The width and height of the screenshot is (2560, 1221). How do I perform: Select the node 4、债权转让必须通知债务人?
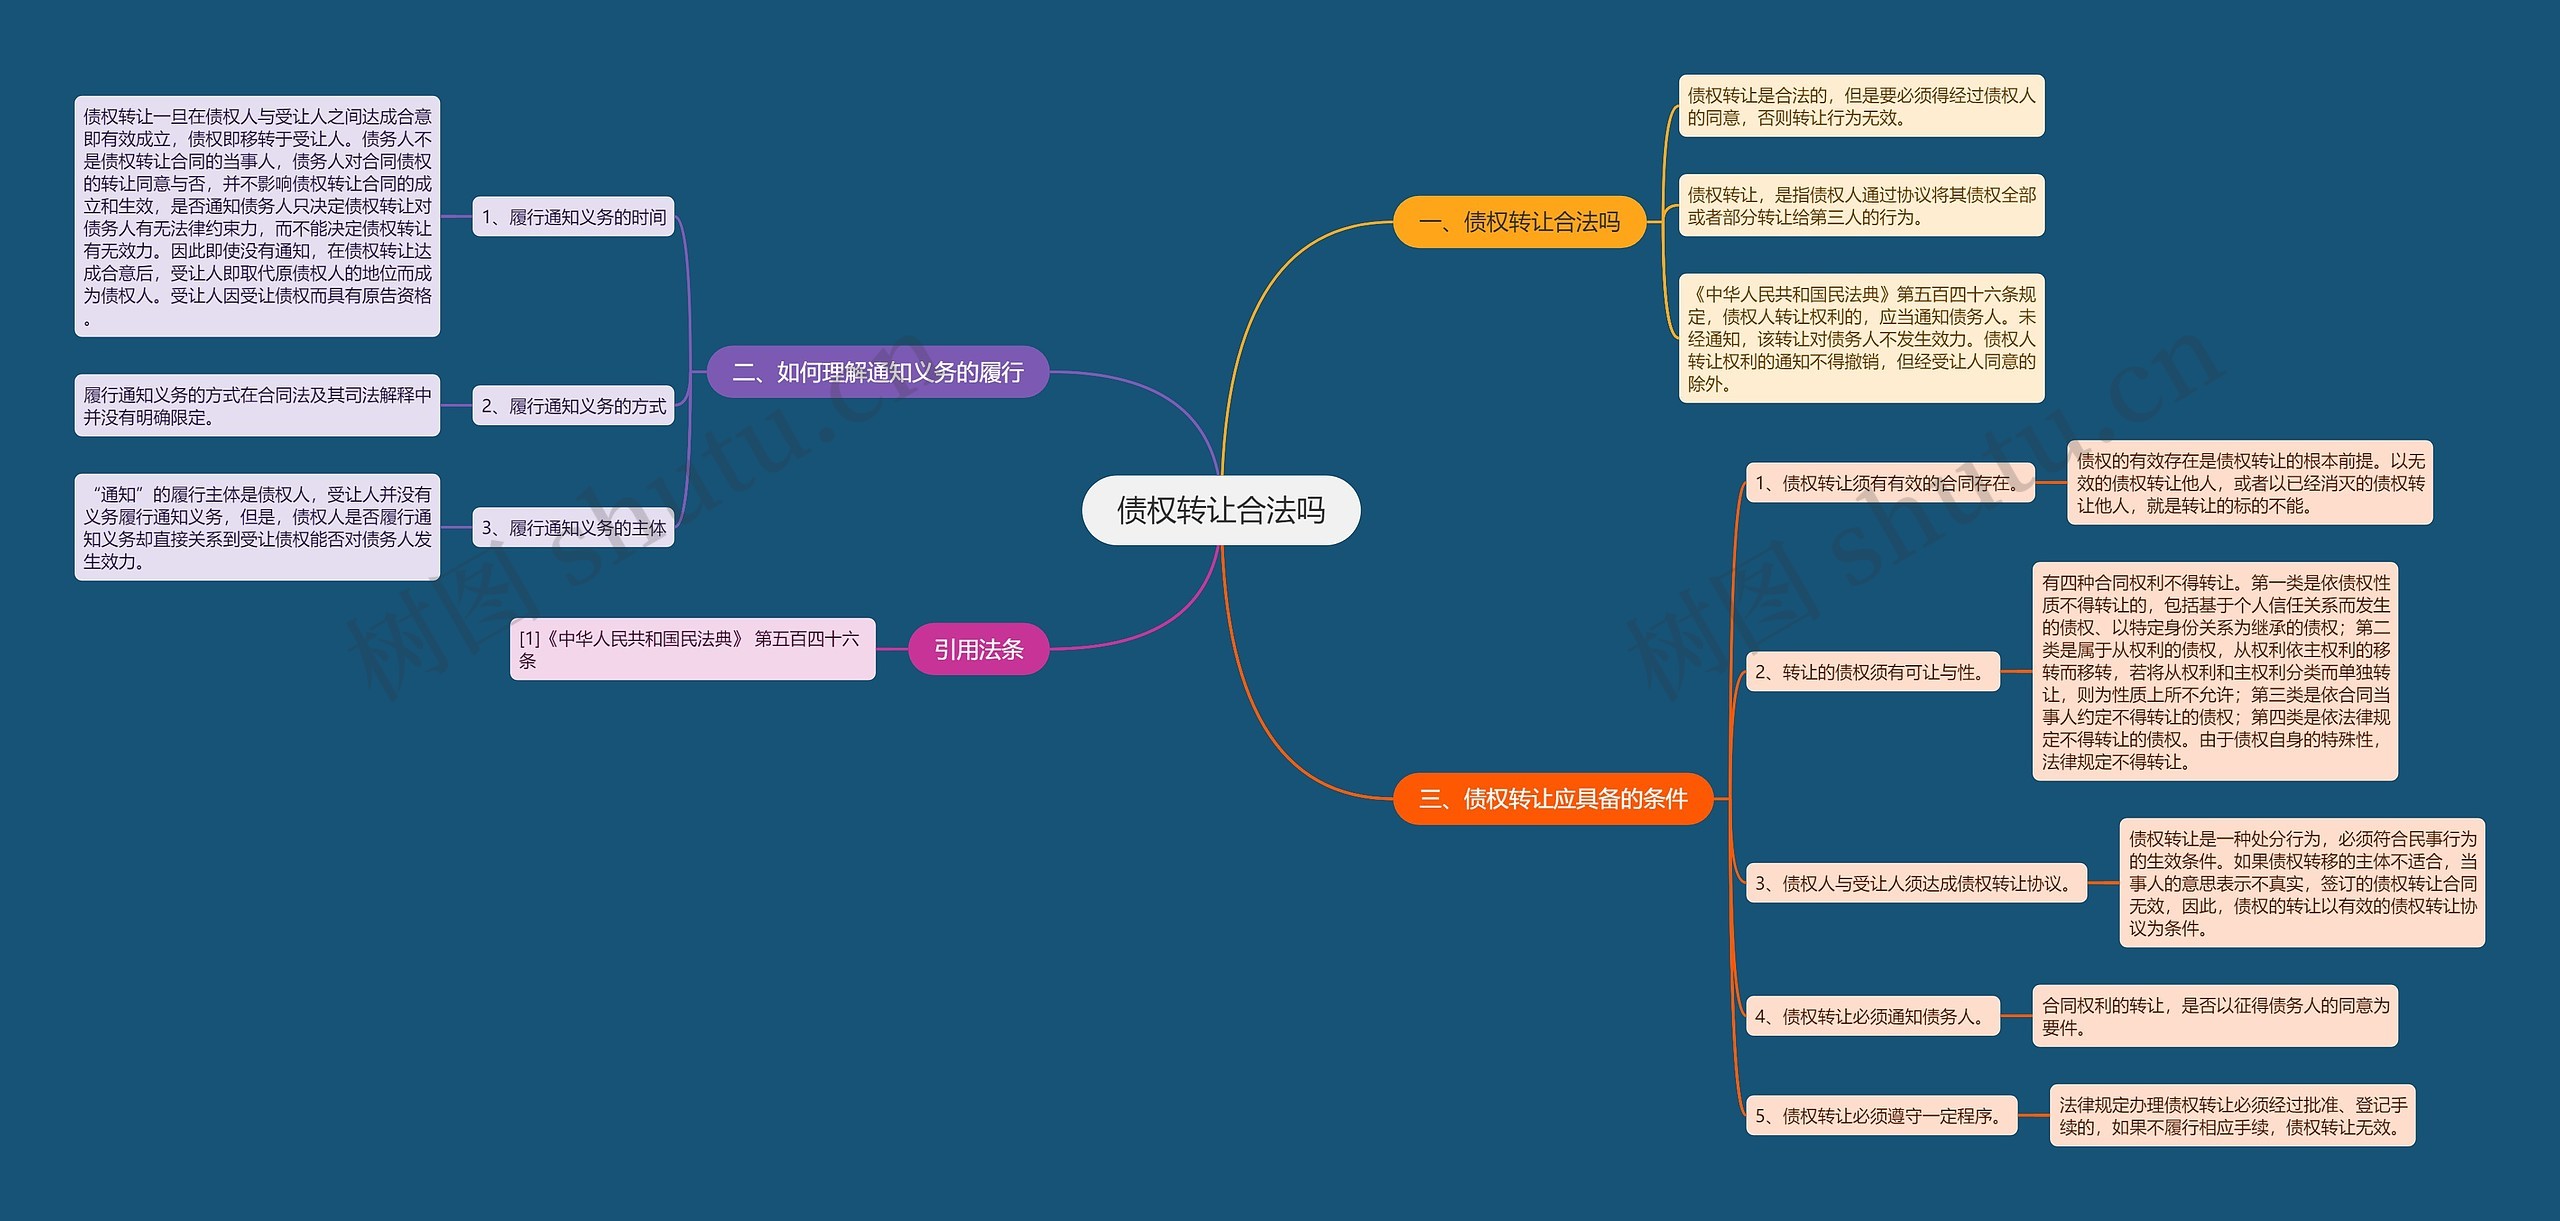tap(1873, 1016)
